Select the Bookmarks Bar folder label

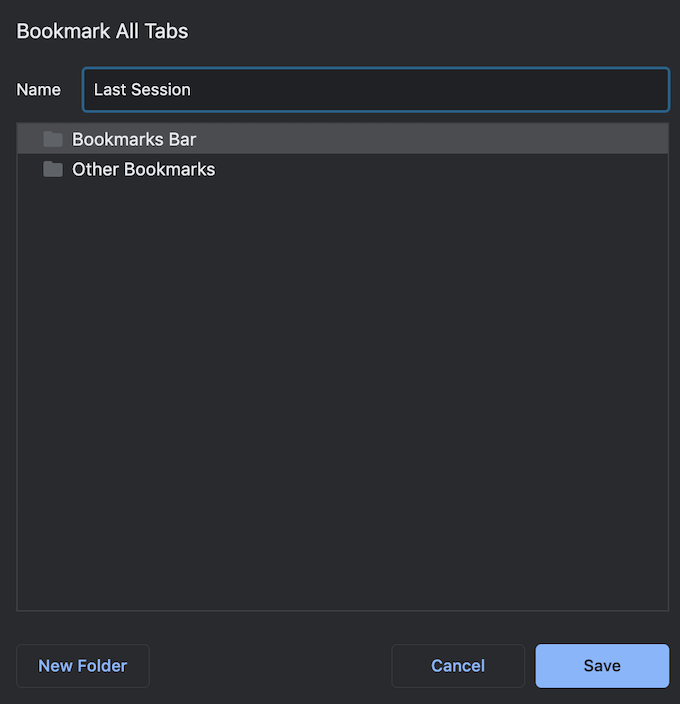click(134, 139)
